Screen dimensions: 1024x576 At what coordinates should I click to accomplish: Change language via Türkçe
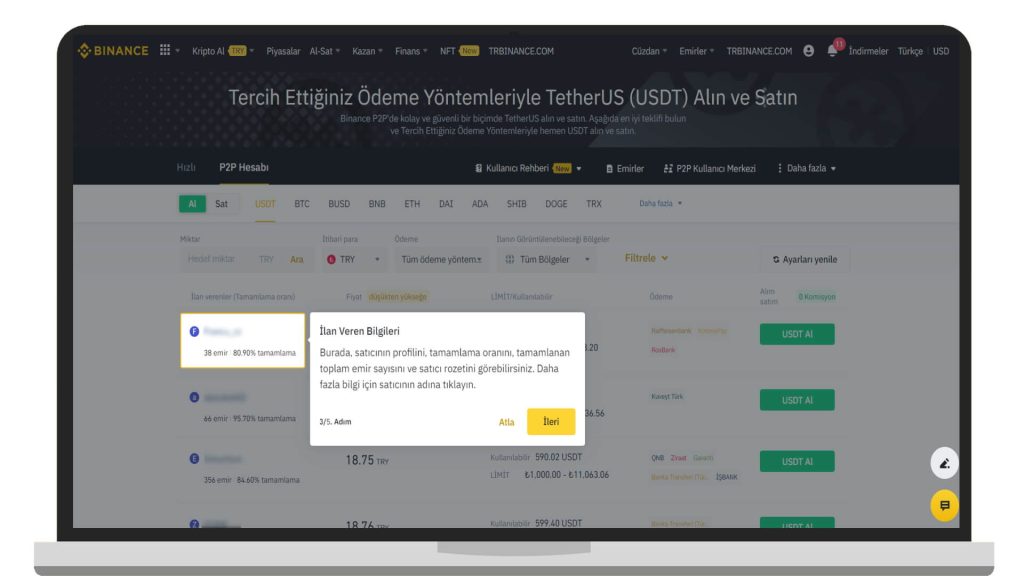coord(910,51)
